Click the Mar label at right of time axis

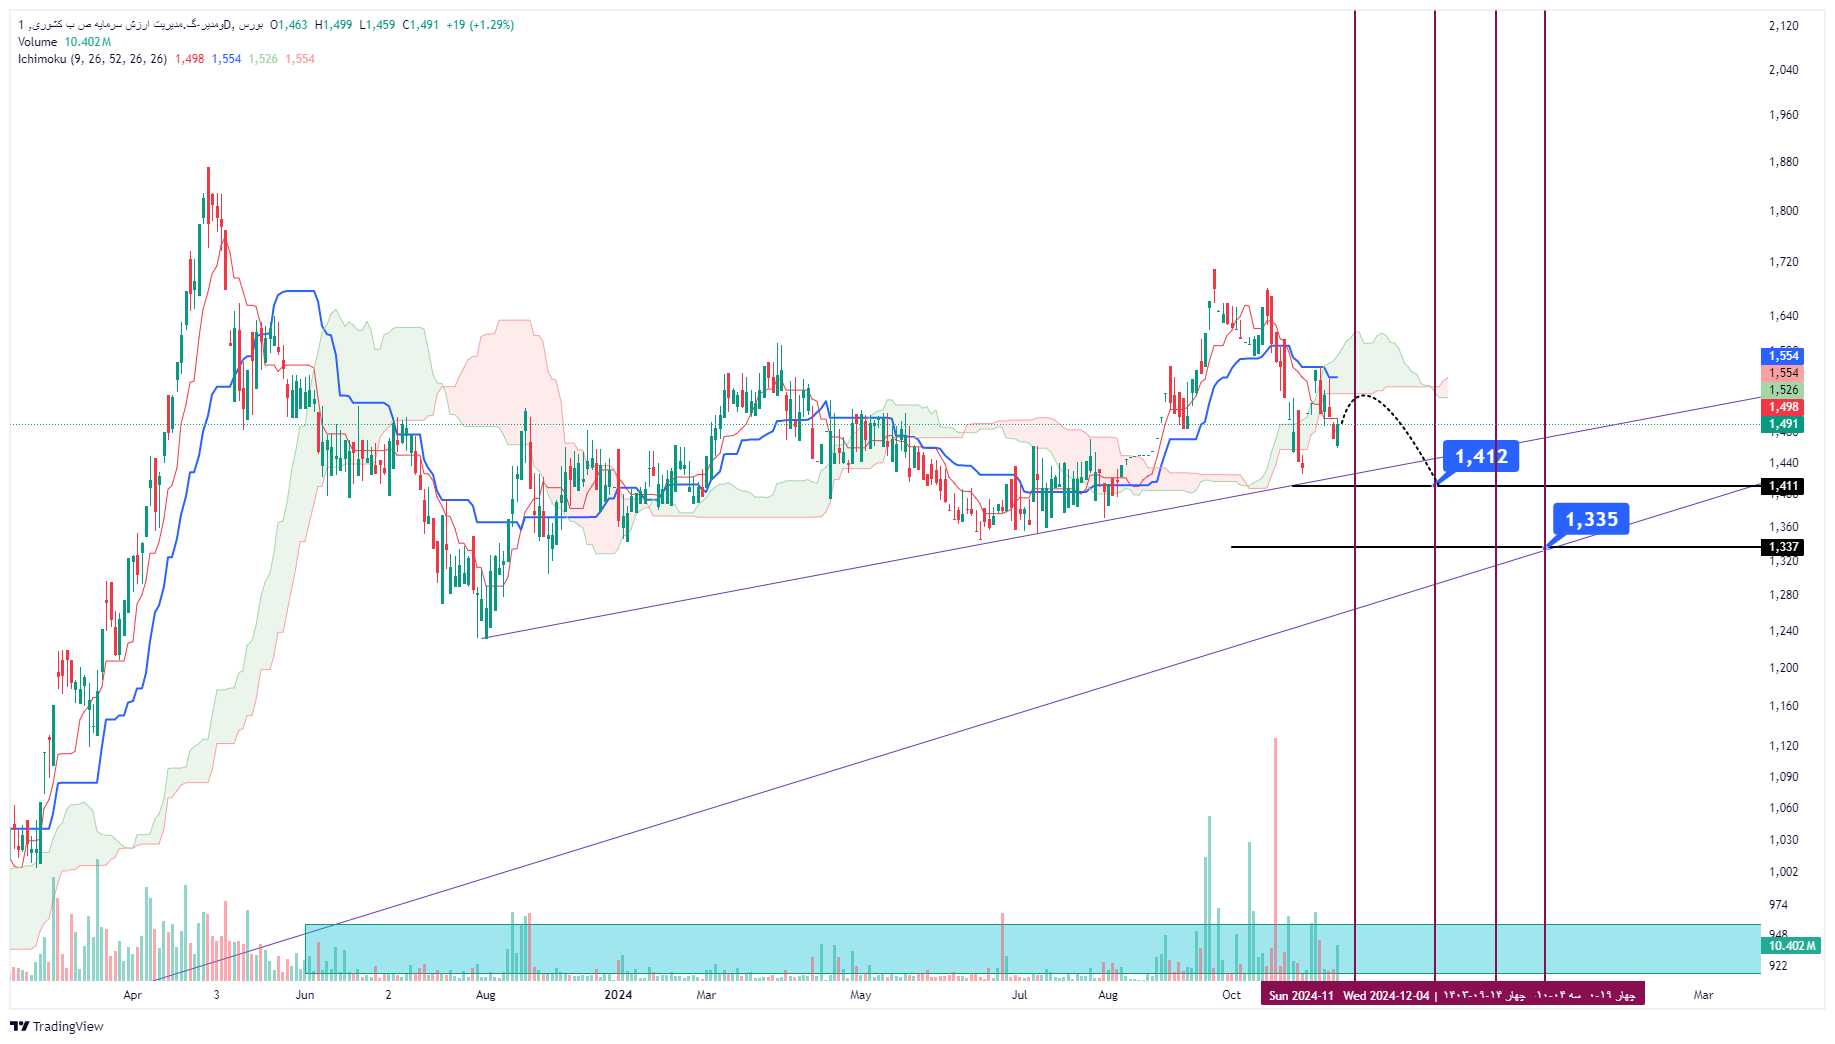tap(1703, 995)
